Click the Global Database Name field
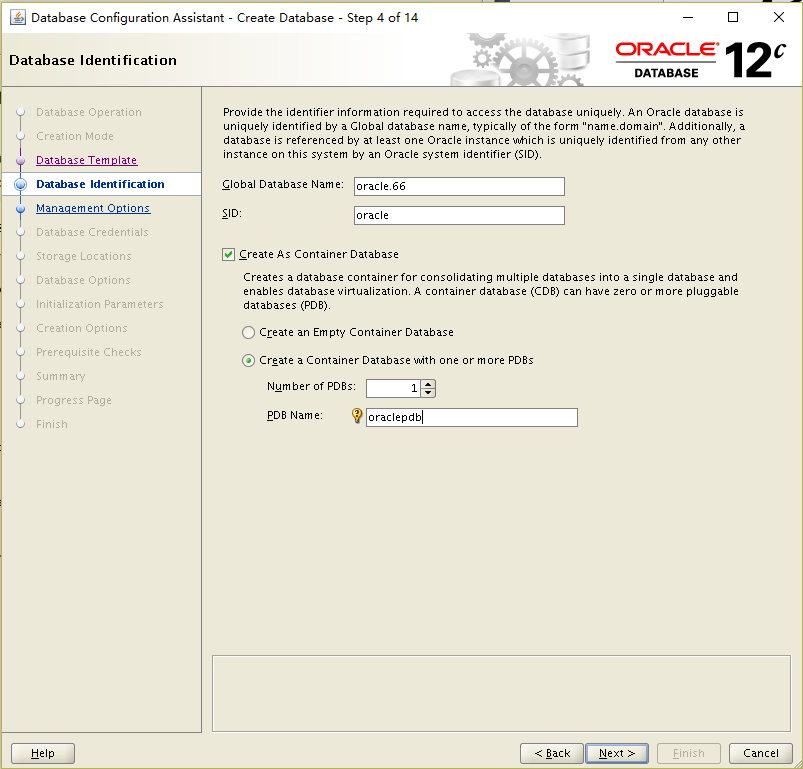The image size is (803, 769). point(459,186)
